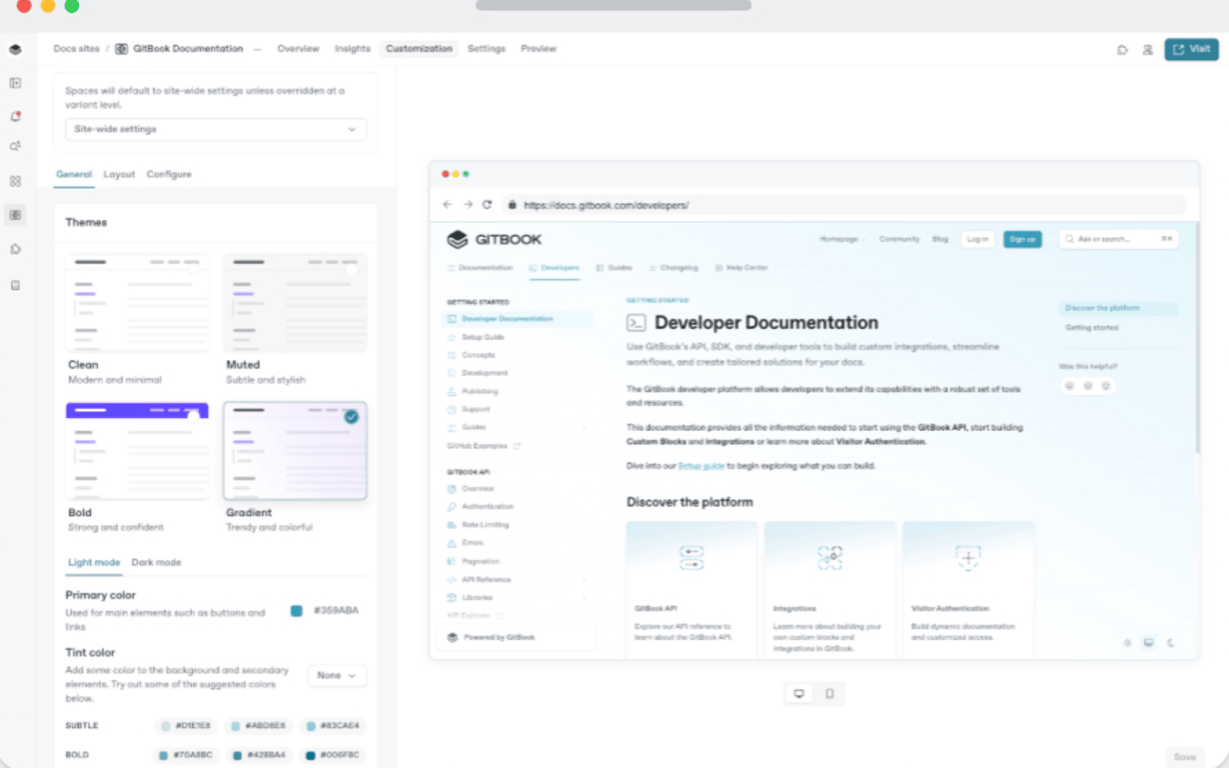Click Powered by GitBook in the preview sidebar
The height and width of the screenshot is (768, 1229).
point(516,637)
